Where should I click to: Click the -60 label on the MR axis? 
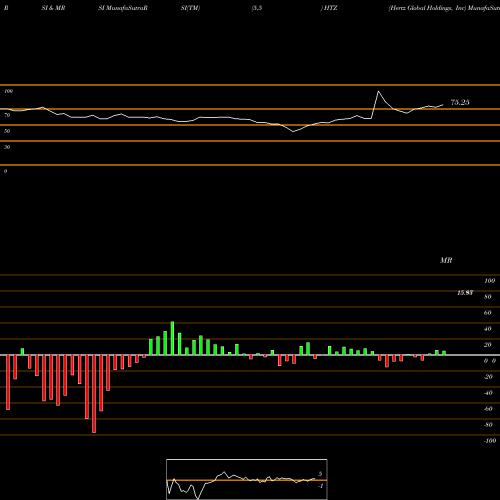coord(488,409)
